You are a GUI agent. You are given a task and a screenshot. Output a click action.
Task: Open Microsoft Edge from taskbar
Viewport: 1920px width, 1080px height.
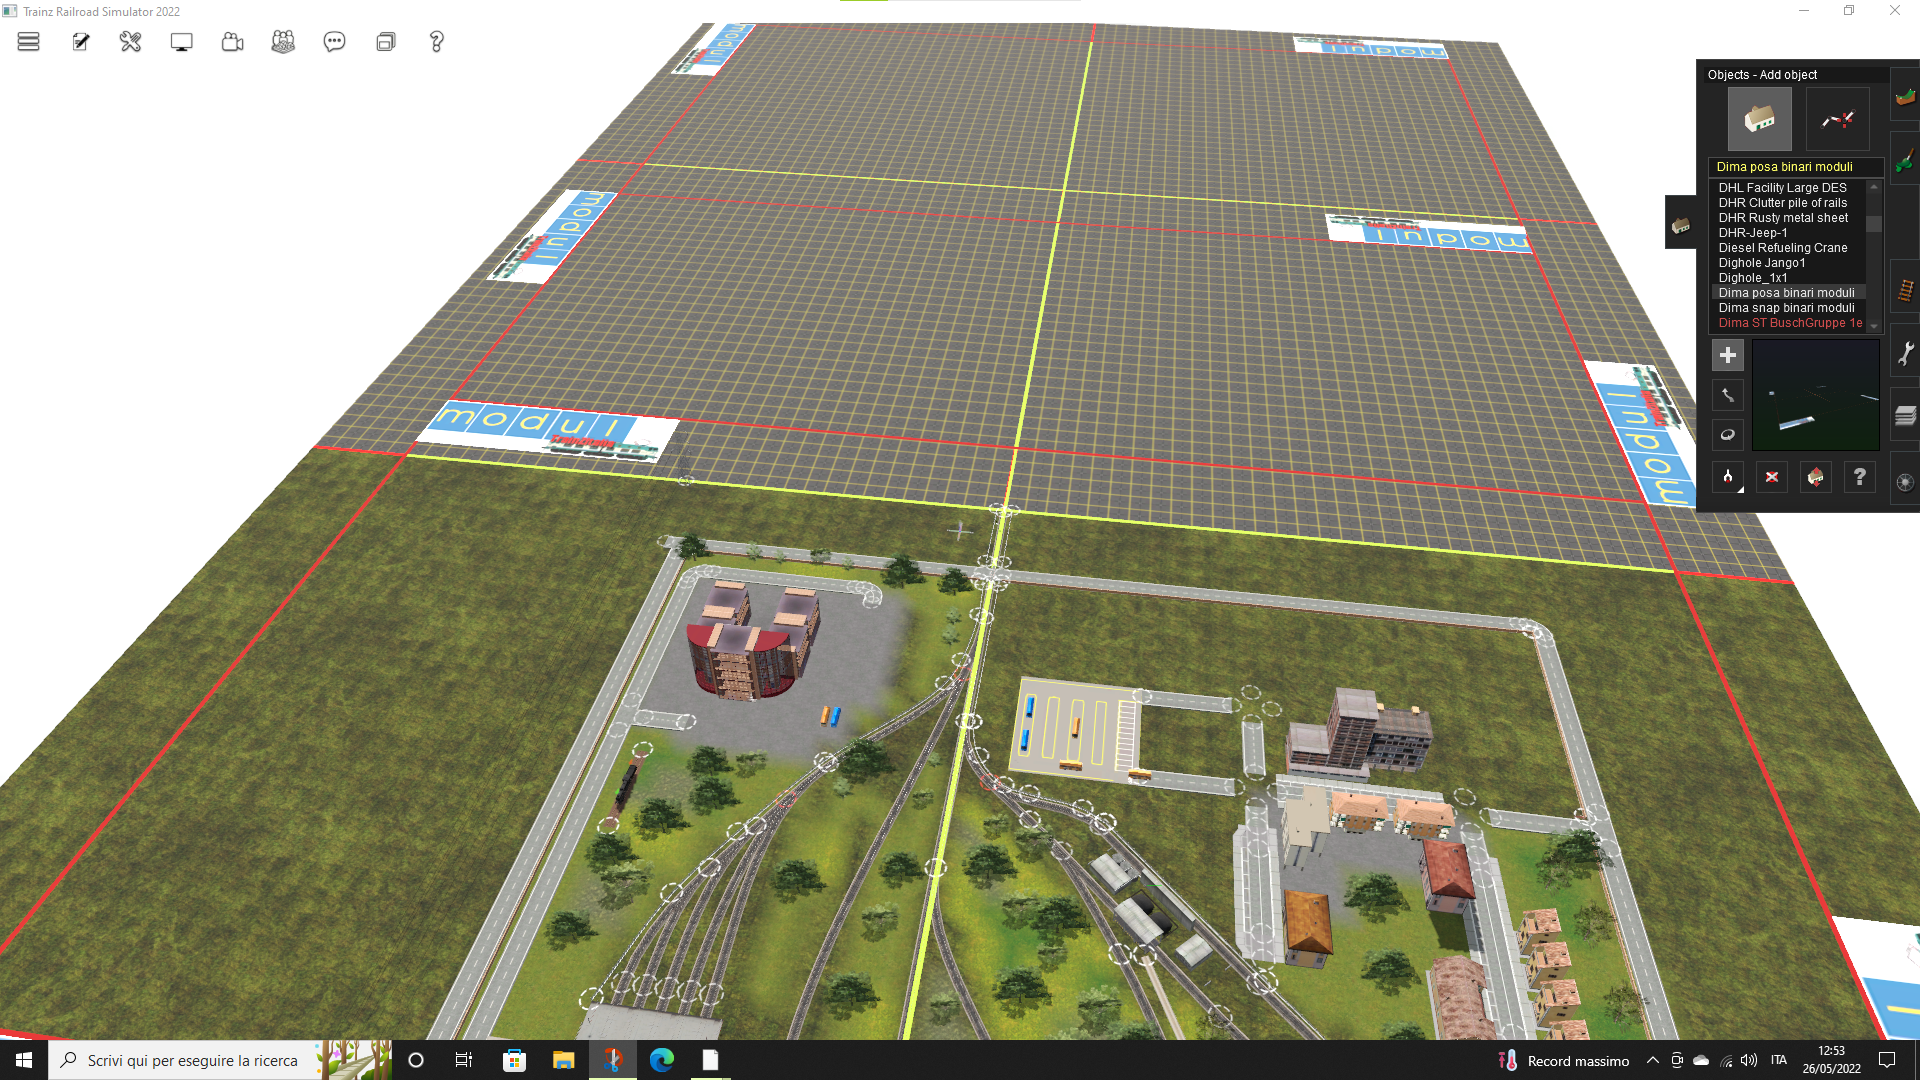point(662,1060)
